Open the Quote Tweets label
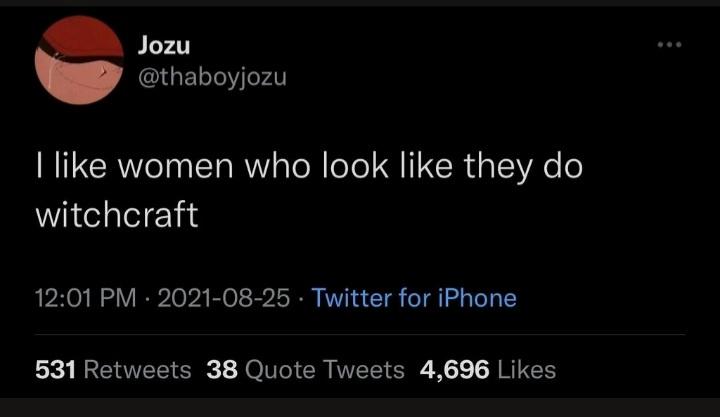 coord(324,370)
